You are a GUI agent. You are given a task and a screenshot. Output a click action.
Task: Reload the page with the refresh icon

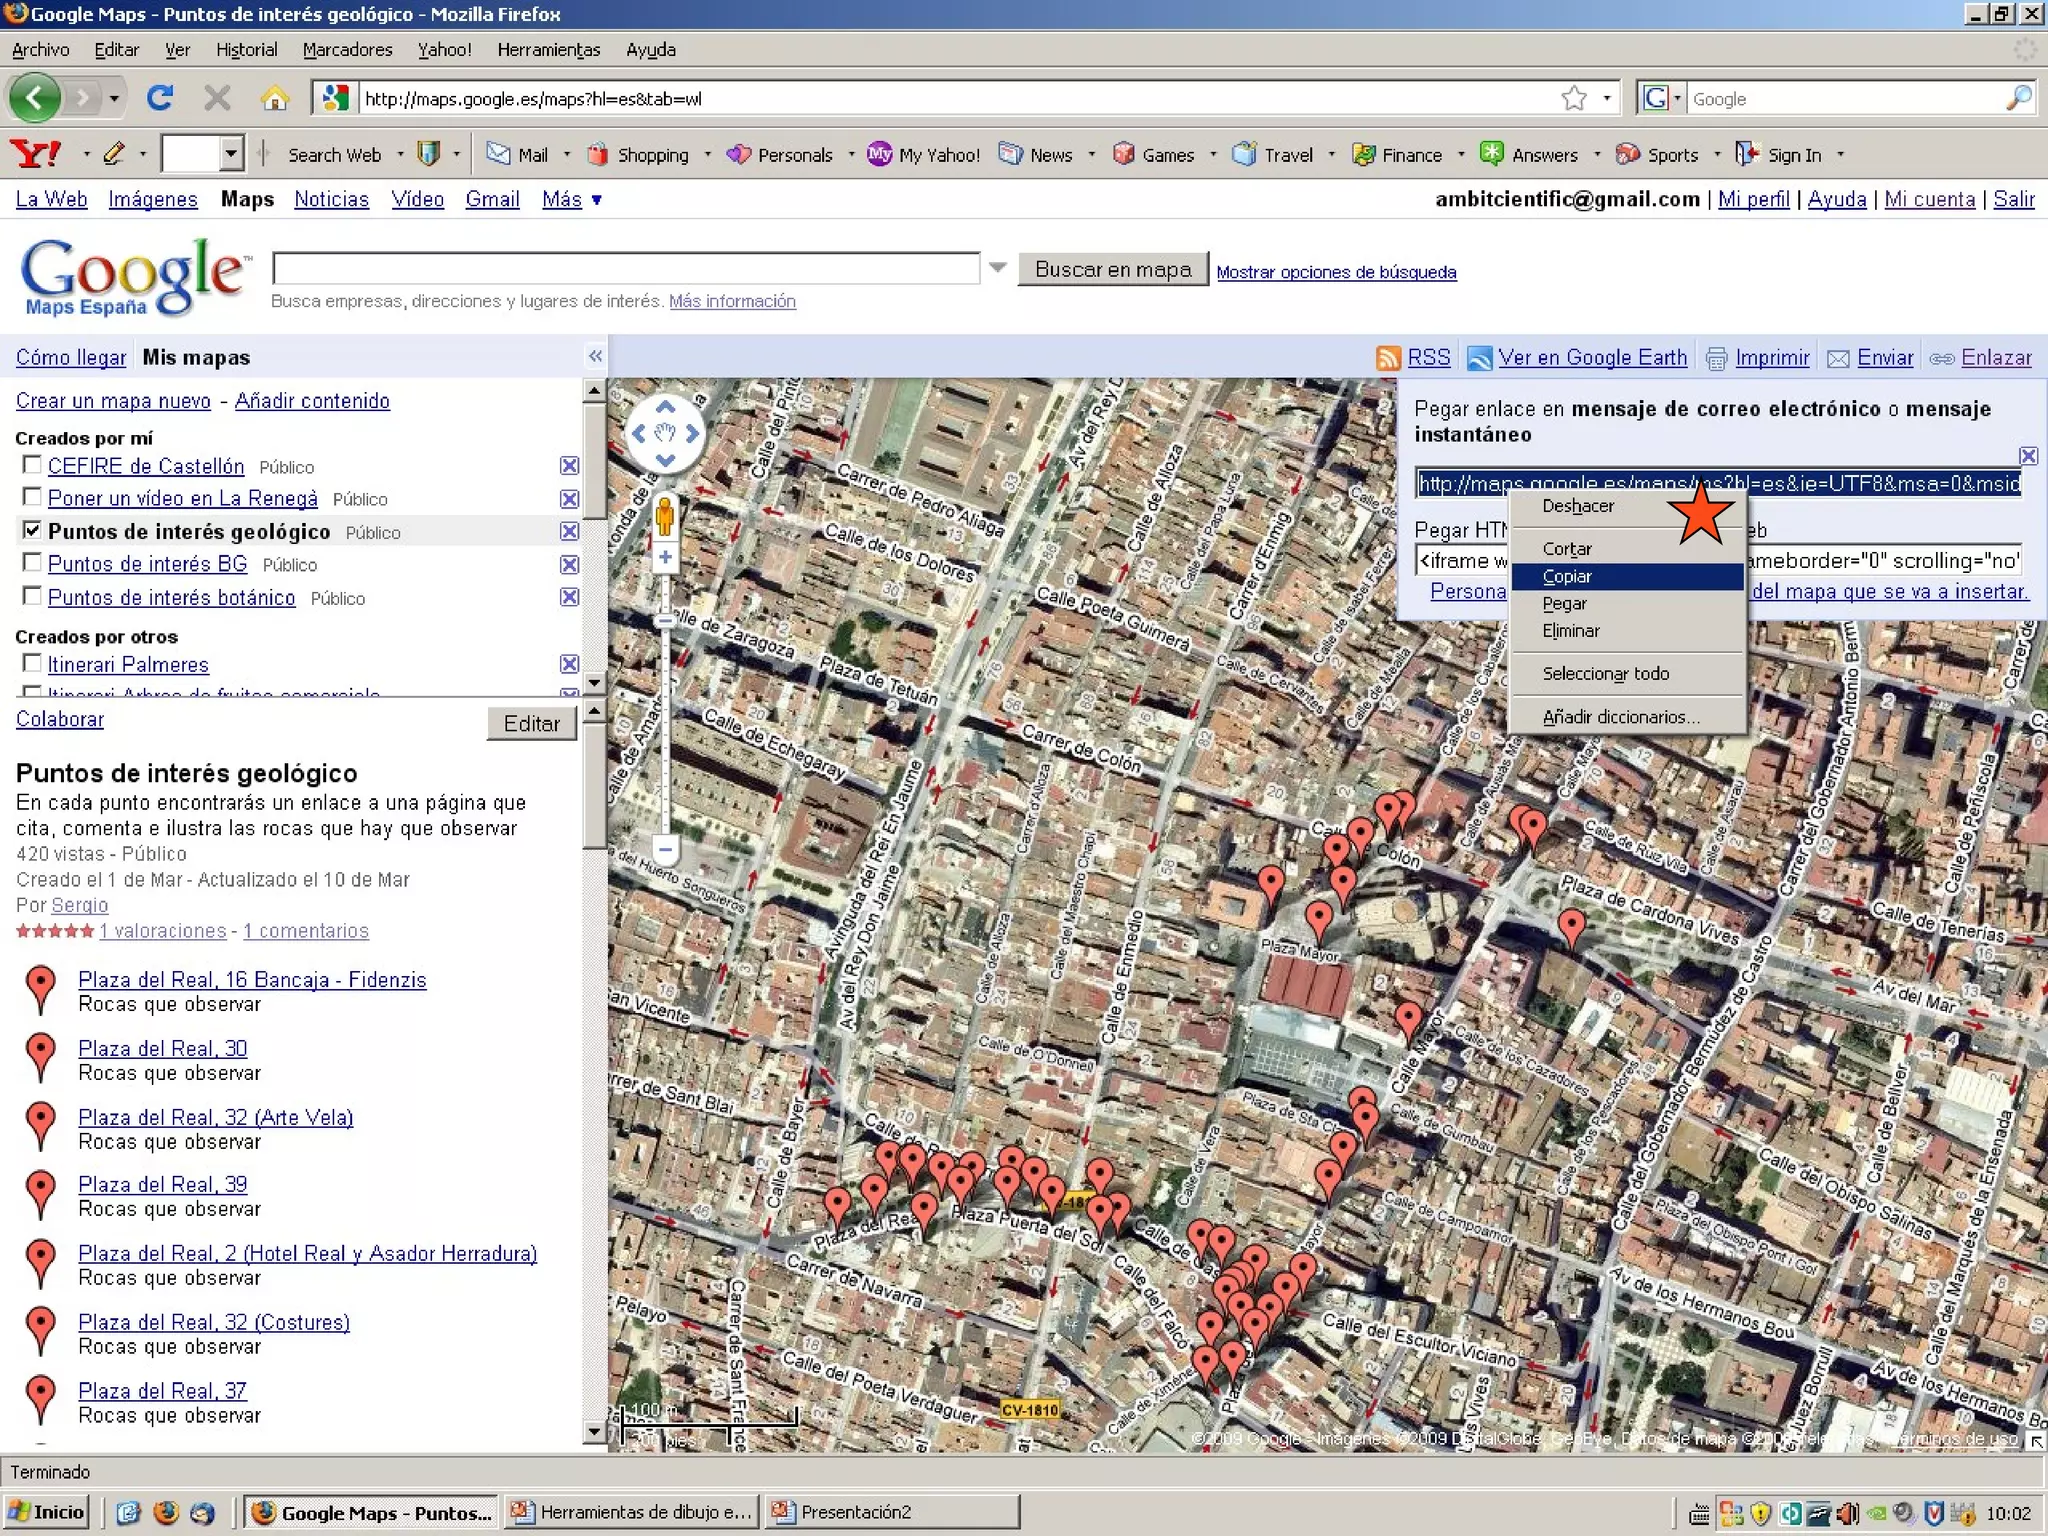coord(160,98)
